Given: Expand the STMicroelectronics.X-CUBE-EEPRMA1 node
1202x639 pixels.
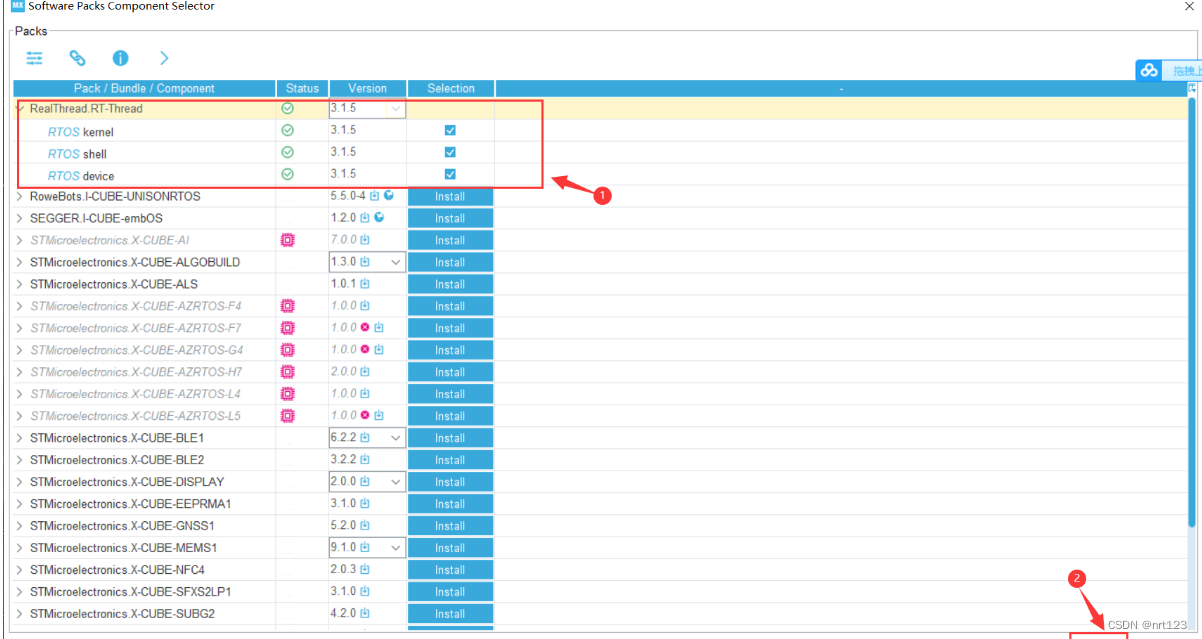Looking at the screenshot, I should pos(19,504).
